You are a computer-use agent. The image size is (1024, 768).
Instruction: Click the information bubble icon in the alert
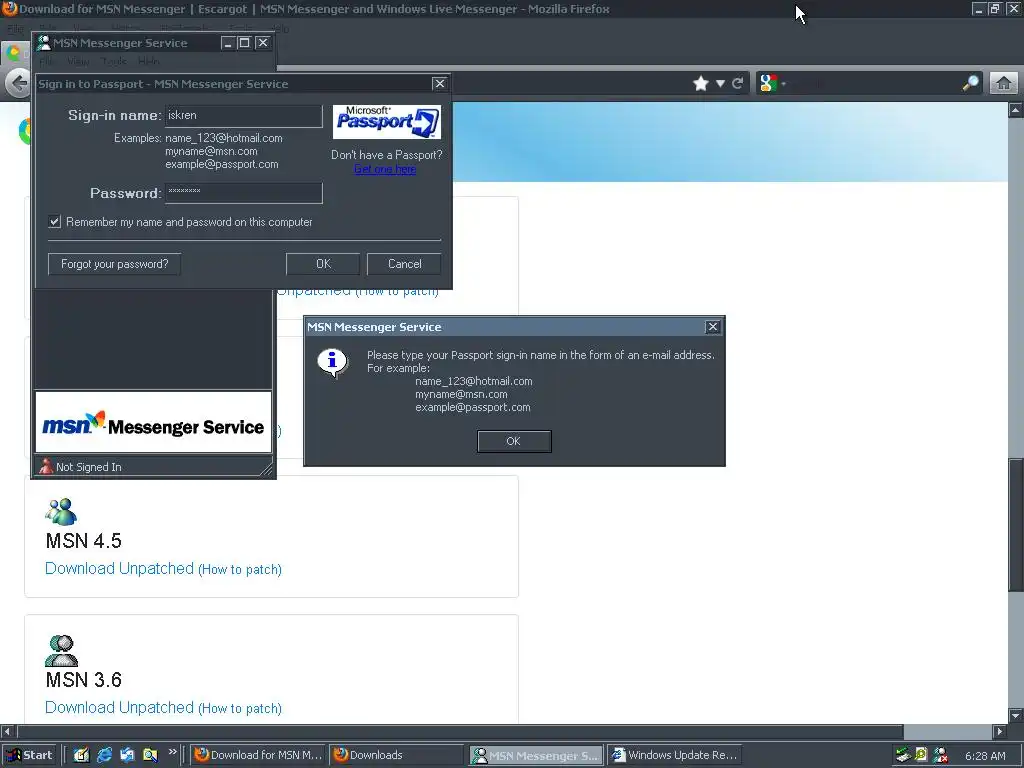tap(332, 362)
